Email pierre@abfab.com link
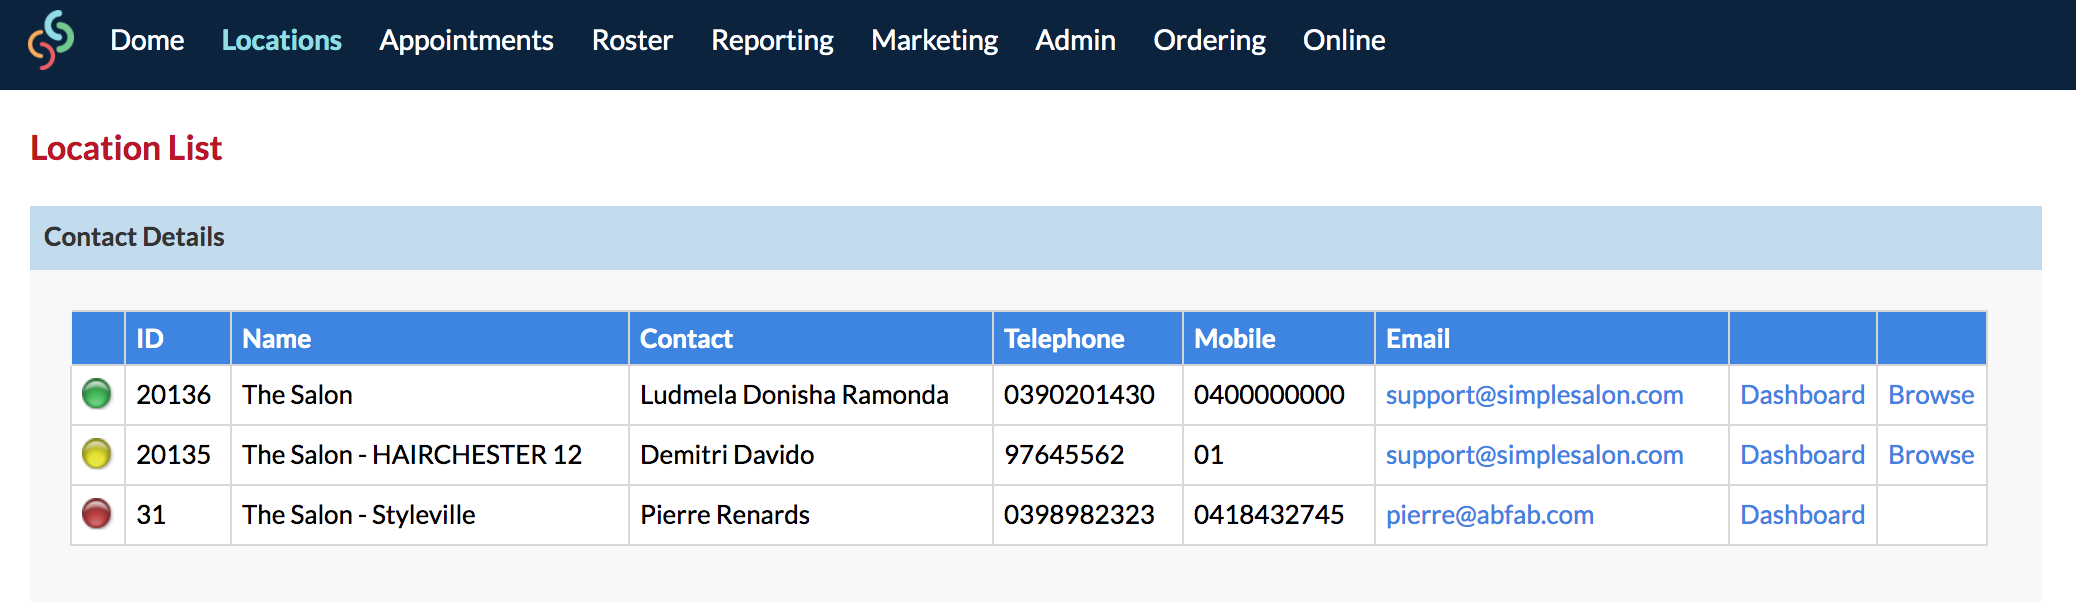Screen dimensions: 2076x602 [1489, 515]
